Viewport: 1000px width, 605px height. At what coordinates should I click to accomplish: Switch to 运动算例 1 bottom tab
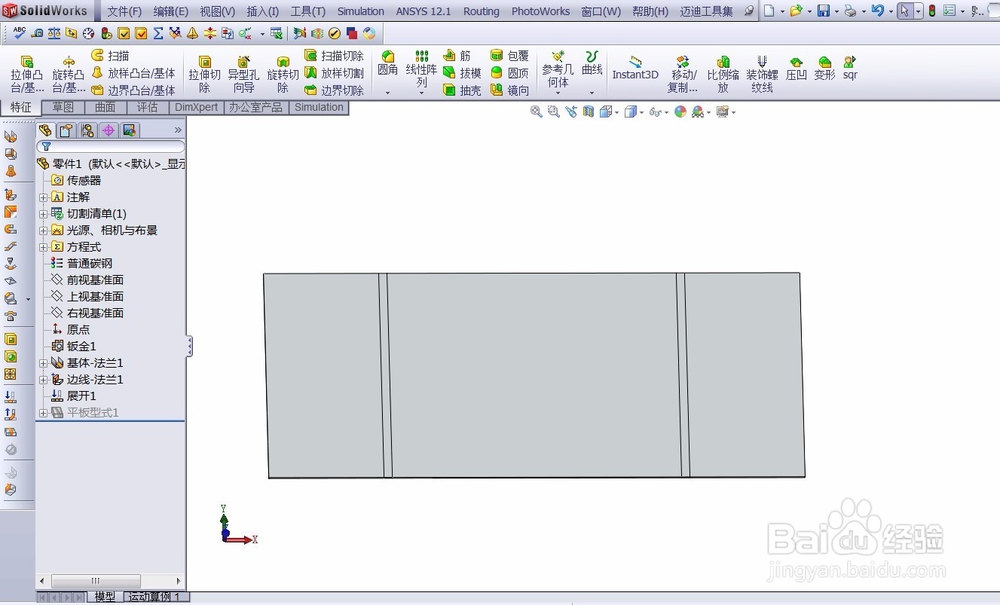[x=154, y=597]
